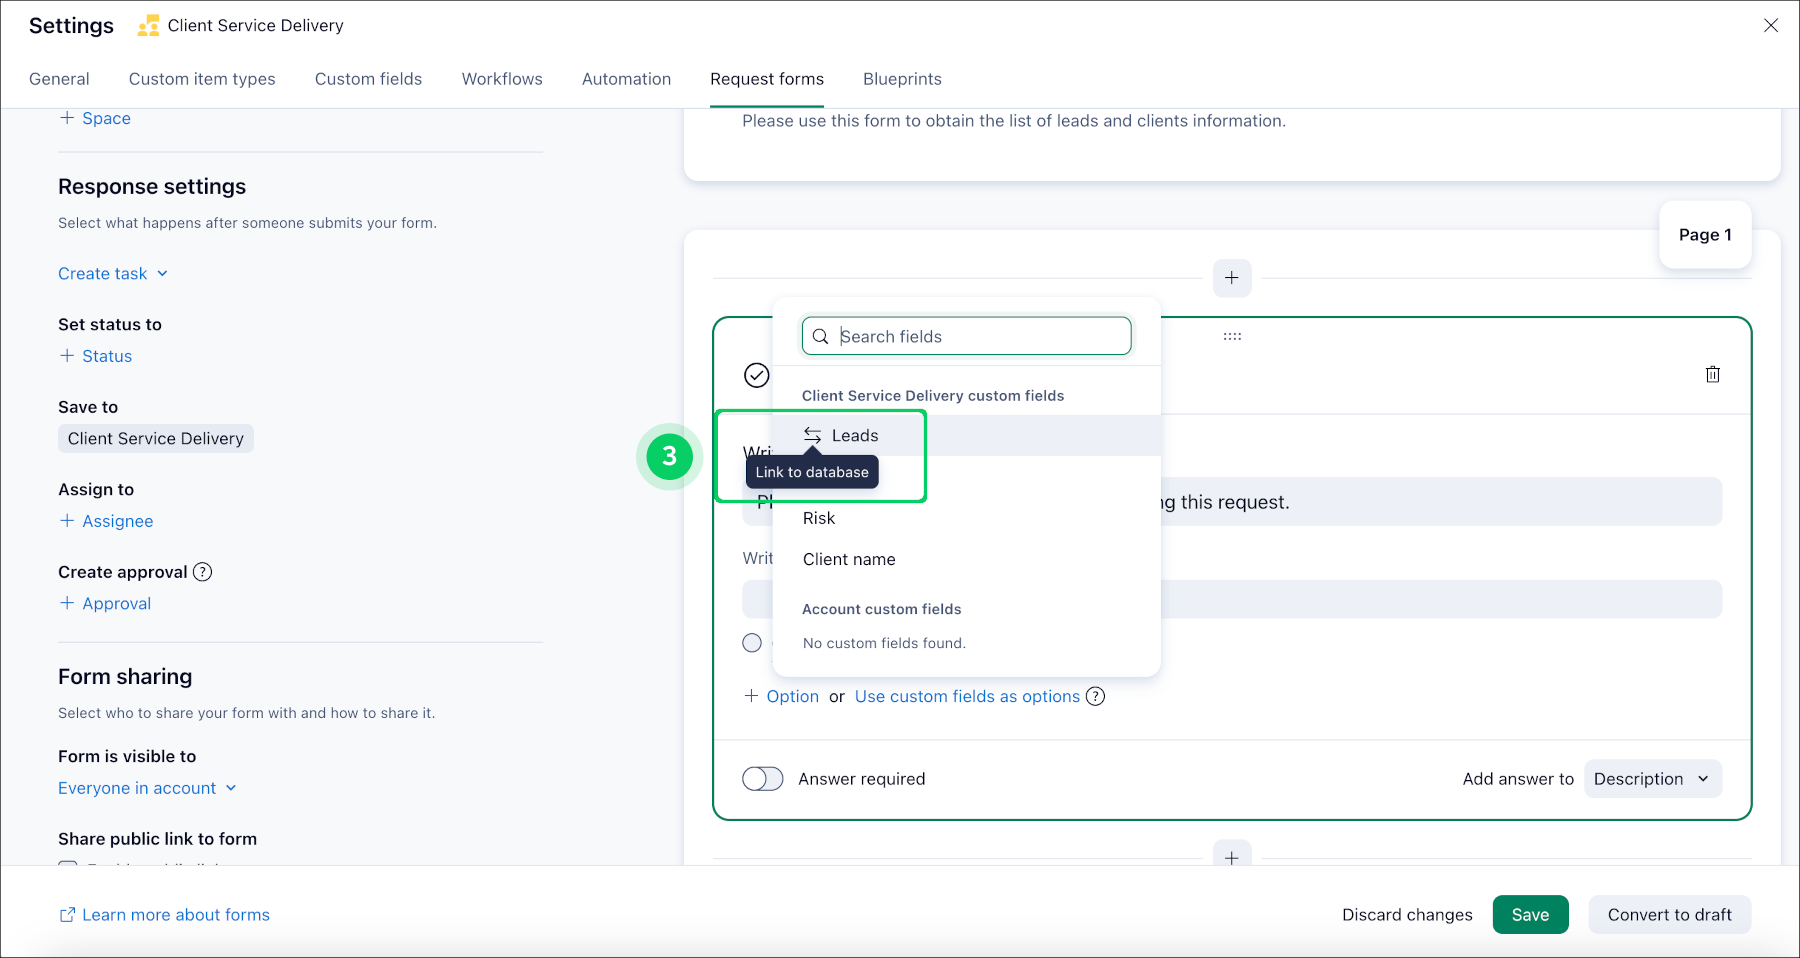This screenshot has width=1800, height=958.
Task: Expand the Create task chevron
Action: pos(162,273)
